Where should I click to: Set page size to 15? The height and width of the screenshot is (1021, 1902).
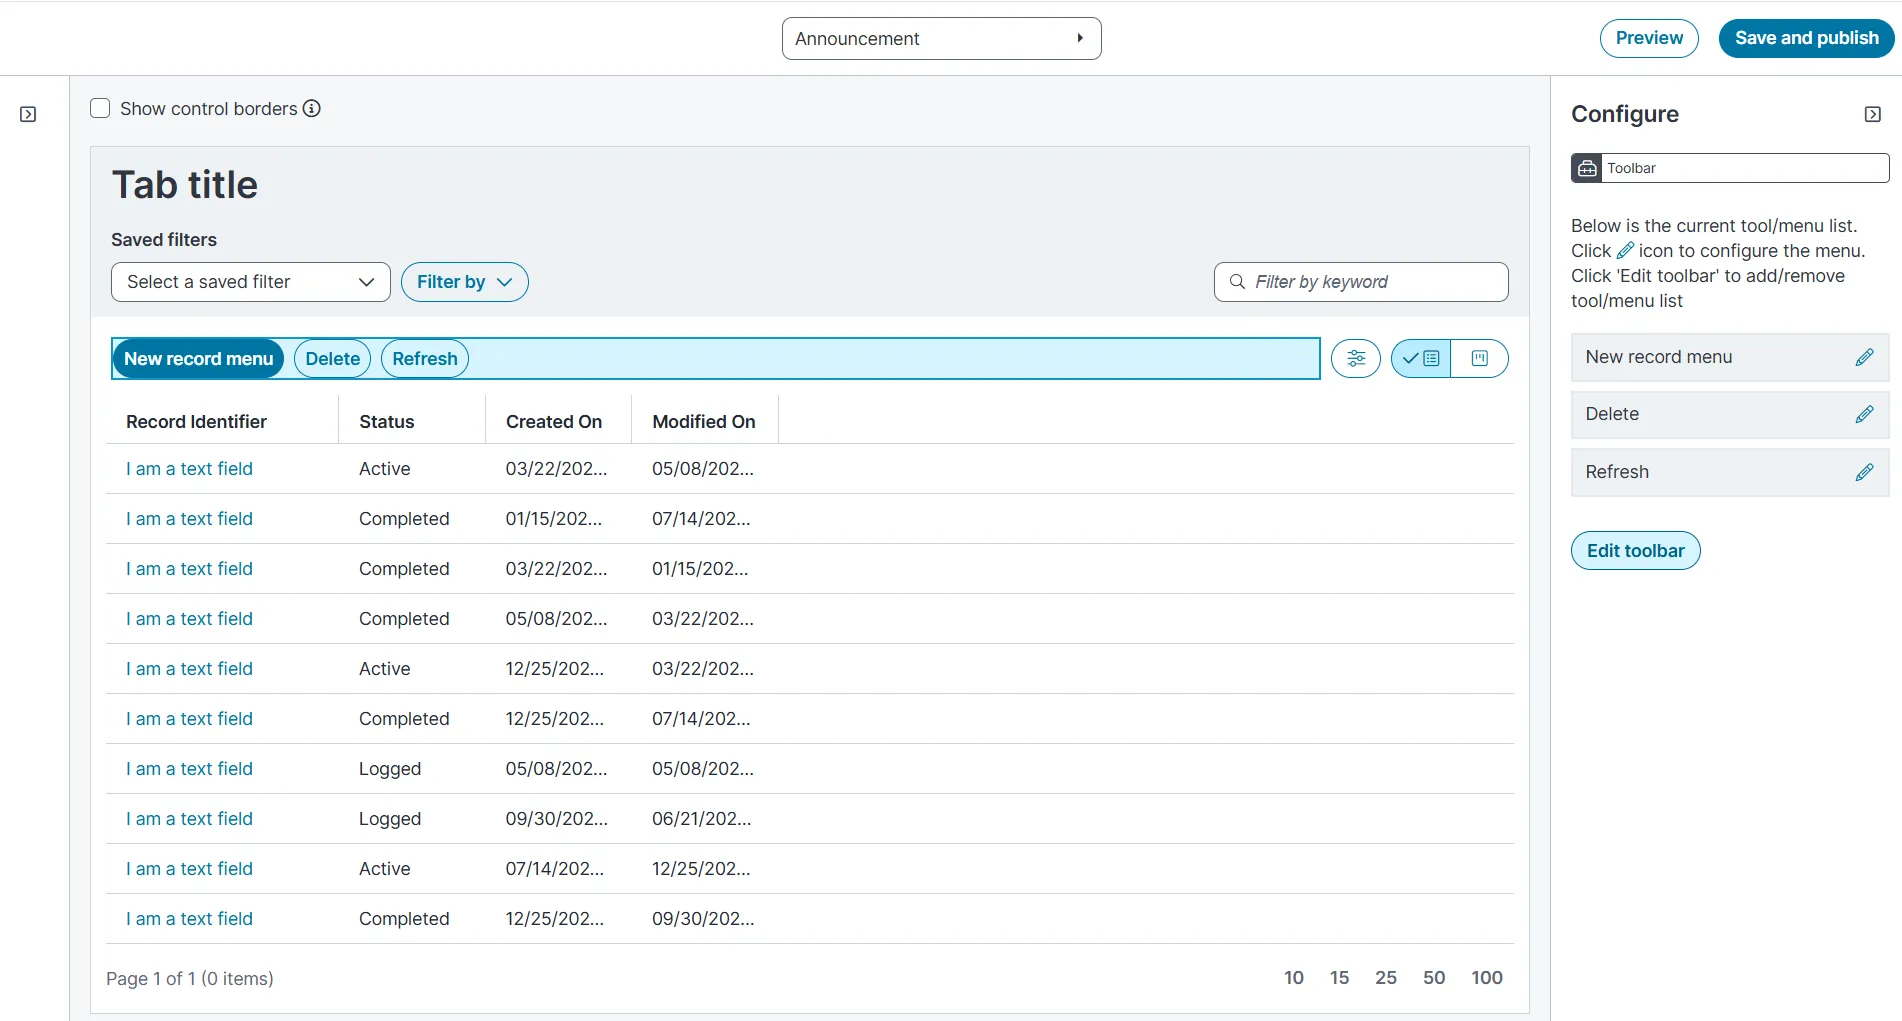click(x=1340, y=978)
